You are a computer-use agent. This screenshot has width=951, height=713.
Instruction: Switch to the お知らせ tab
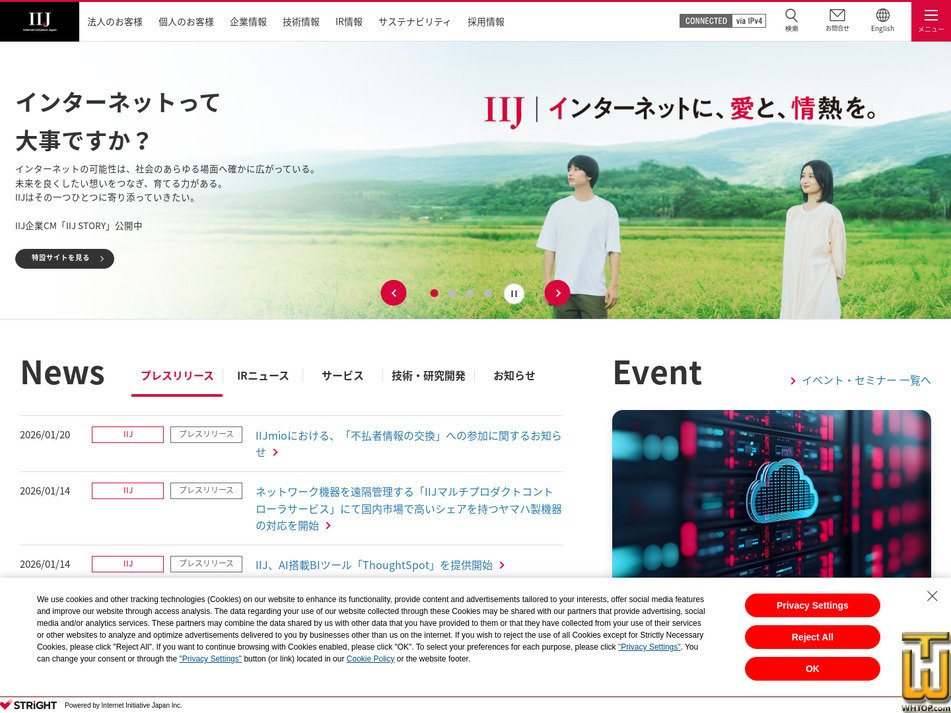pos(513,375)
